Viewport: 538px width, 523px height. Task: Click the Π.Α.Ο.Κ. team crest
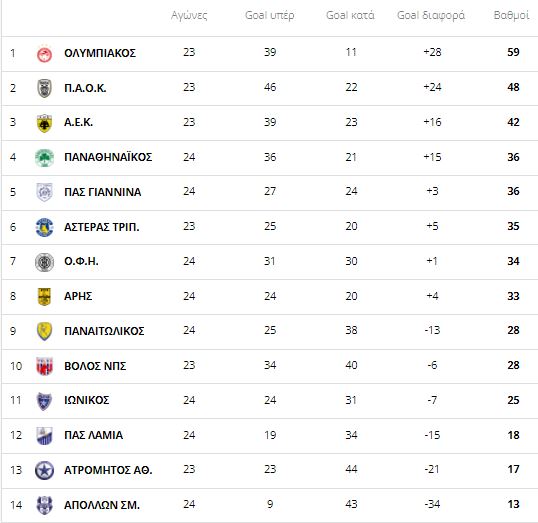pyautogui.click(x=44, y=88)
